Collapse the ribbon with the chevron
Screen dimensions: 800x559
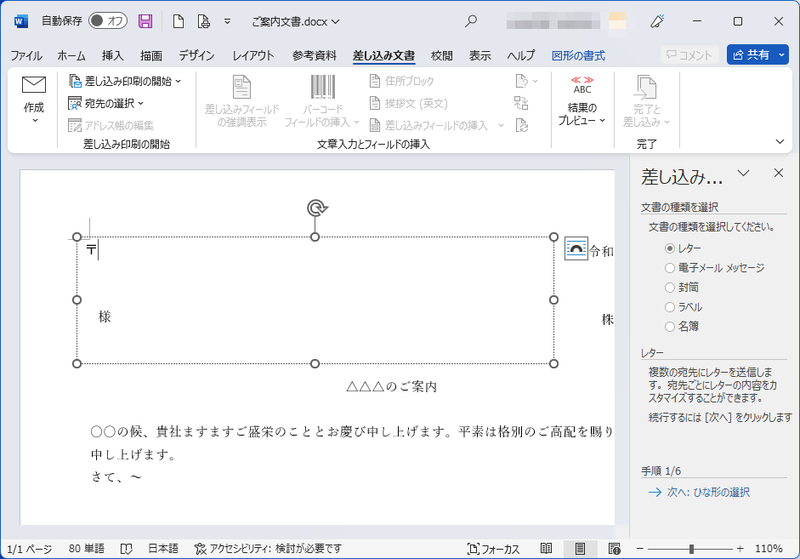(x=780, y=142)
